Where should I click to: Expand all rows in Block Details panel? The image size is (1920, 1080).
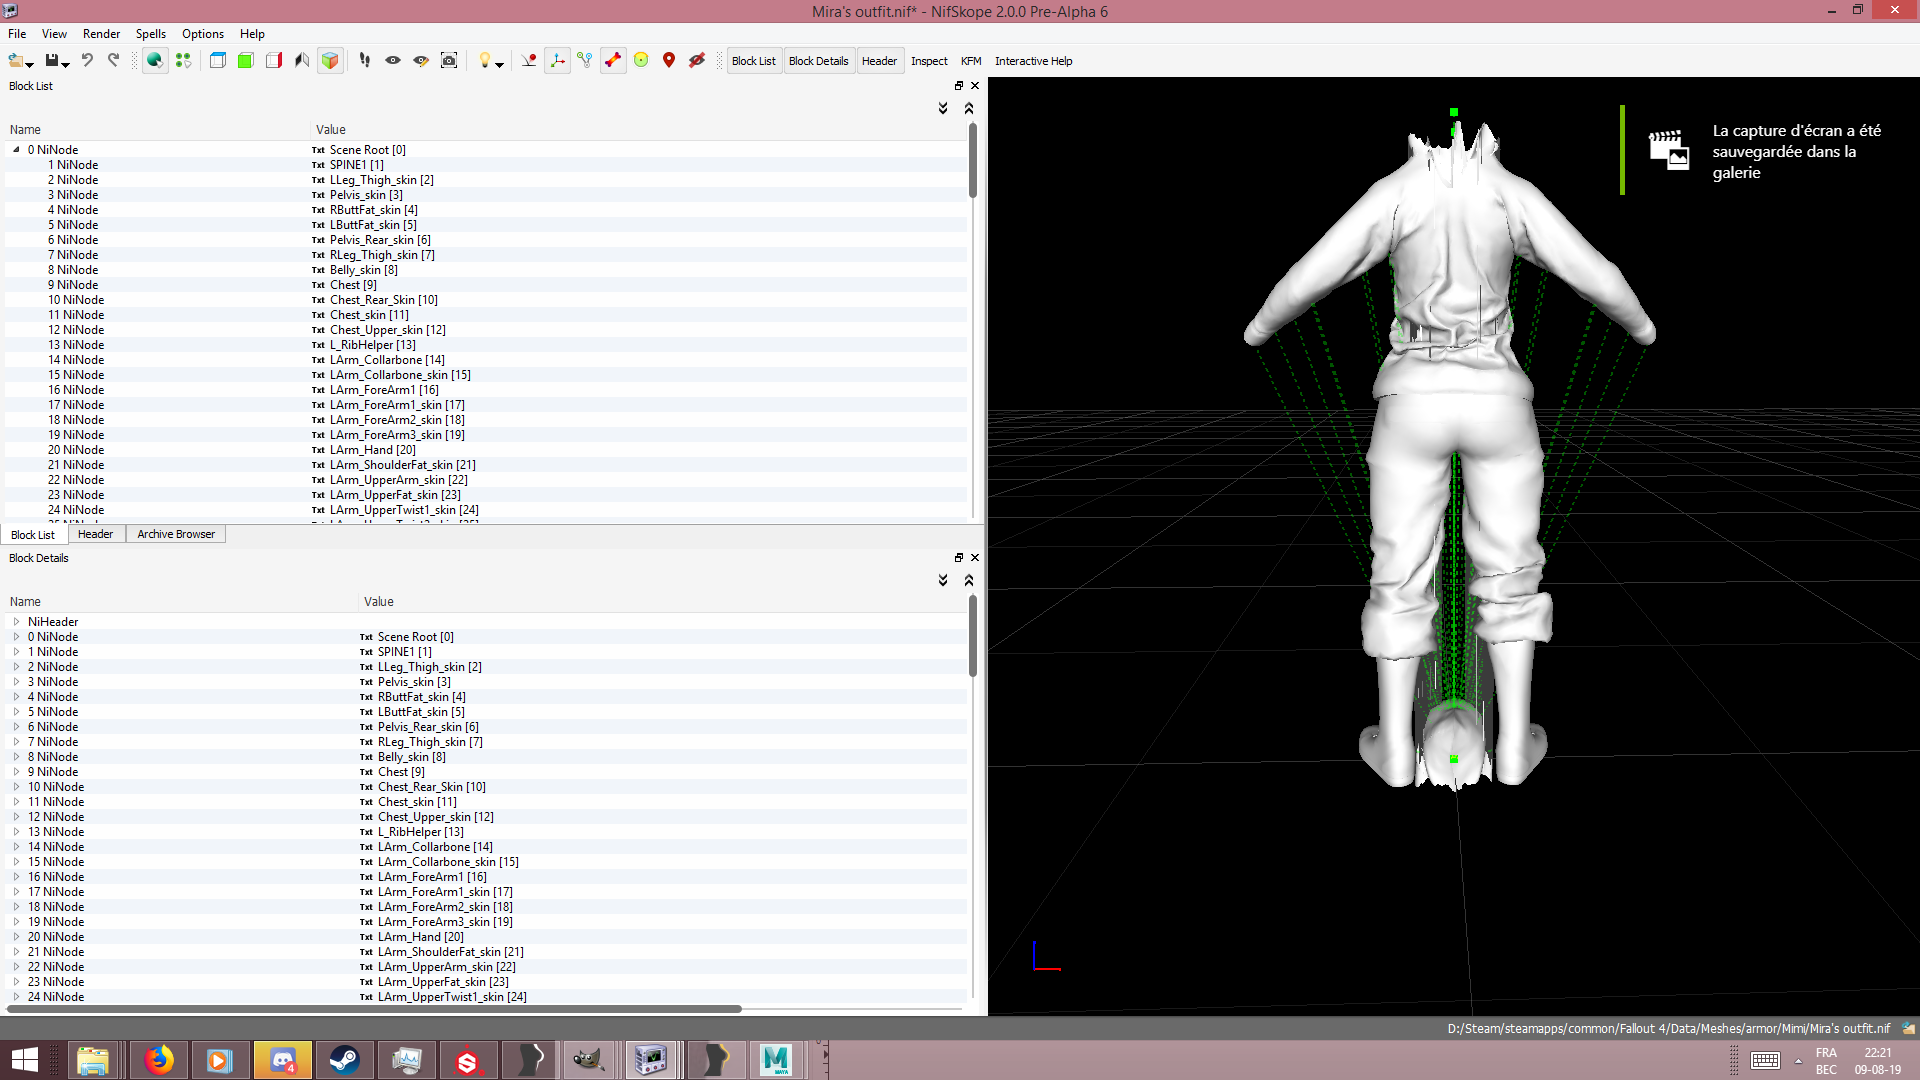point(943,580)
